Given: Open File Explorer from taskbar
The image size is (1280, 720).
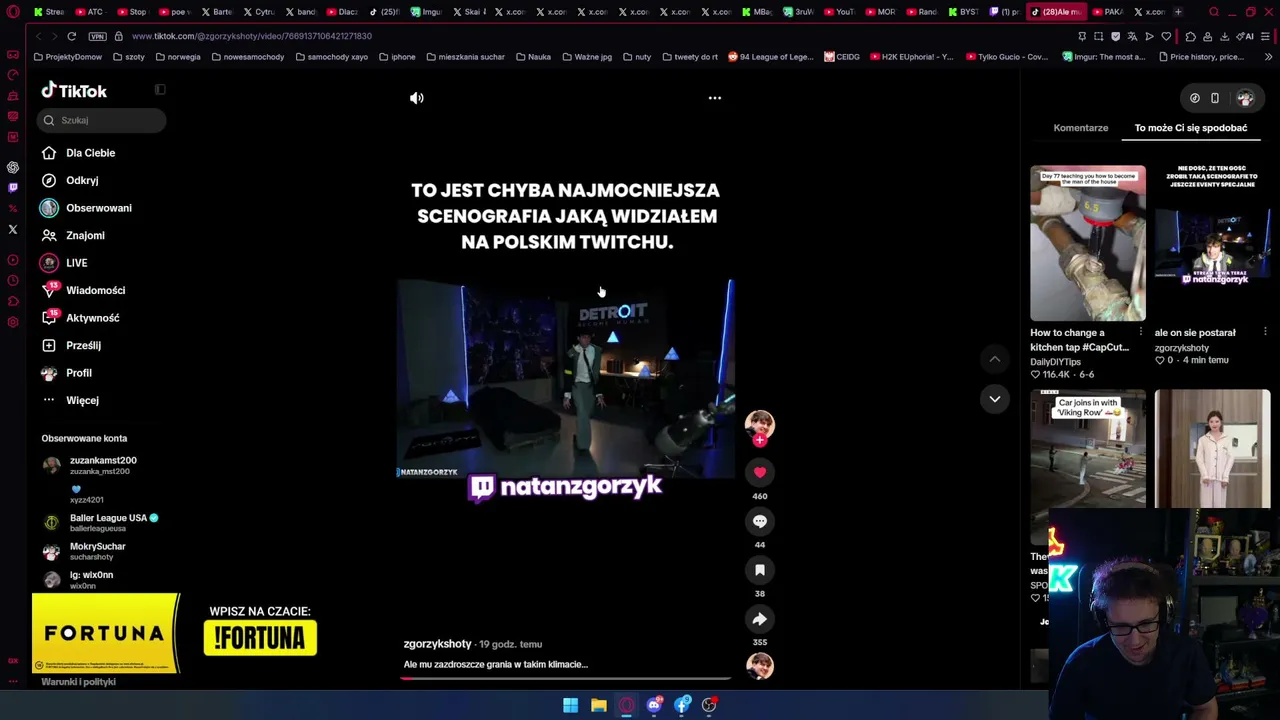Looking at the screenshot, I should pyautogui.click(x=598, y=705).
